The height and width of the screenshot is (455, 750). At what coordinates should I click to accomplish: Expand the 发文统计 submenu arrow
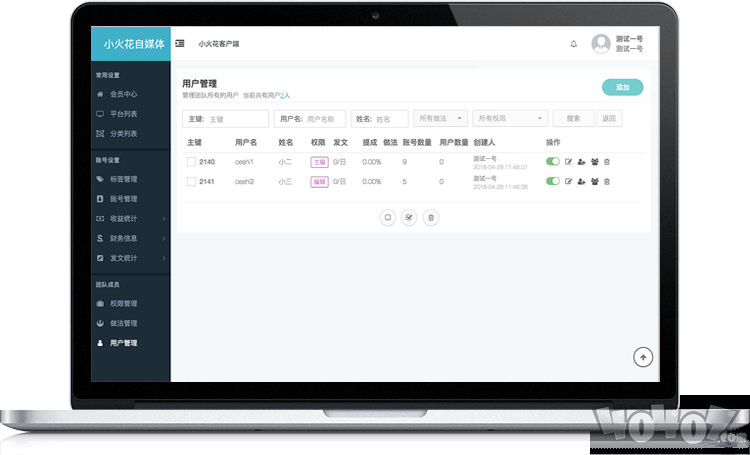(164, 258)
